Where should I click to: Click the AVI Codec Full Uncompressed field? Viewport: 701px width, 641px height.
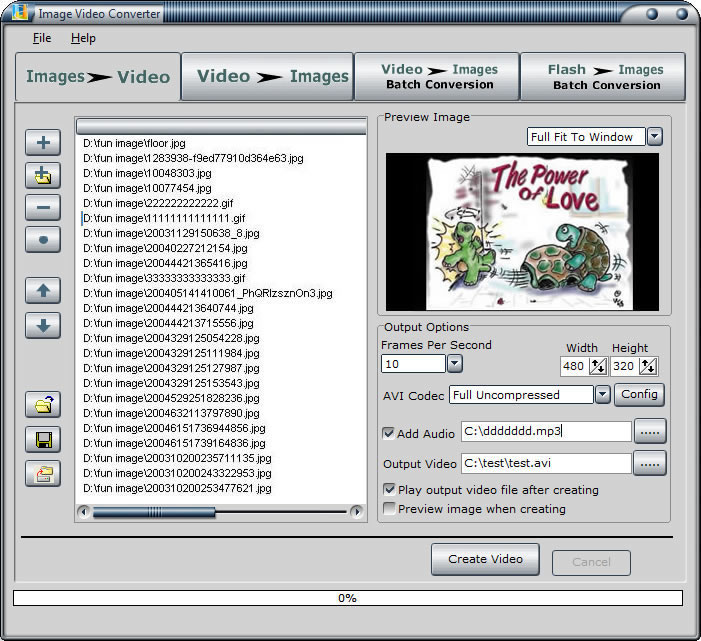(521, 395)
